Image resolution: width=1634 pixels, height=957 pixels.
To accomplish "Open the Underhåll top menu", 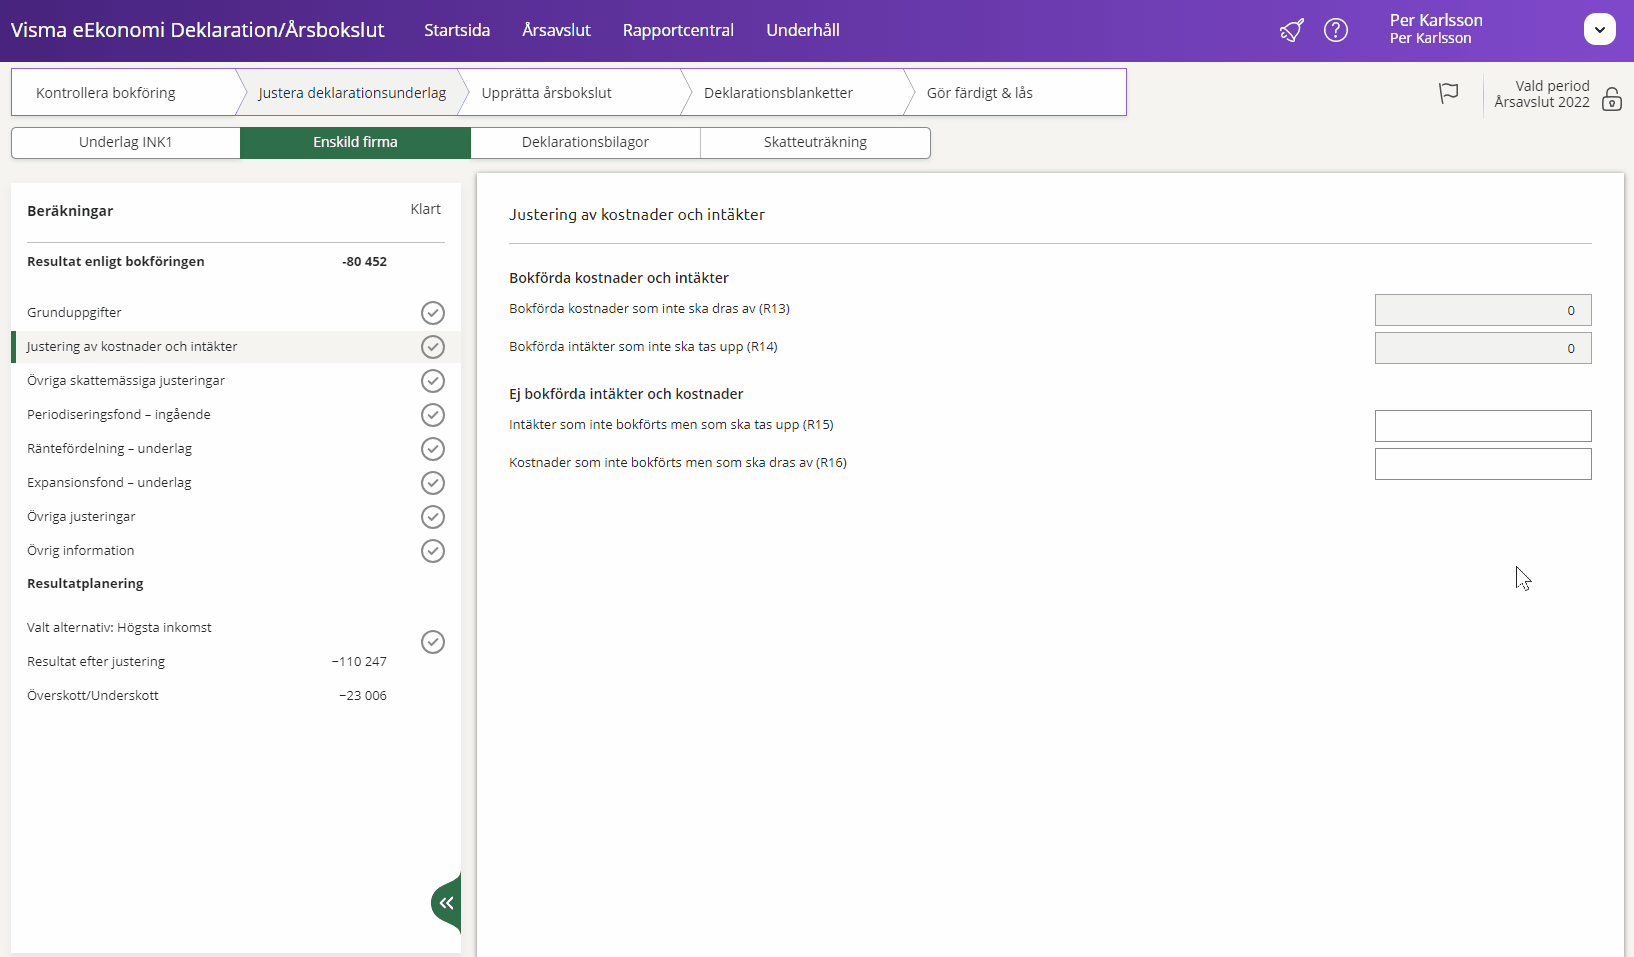I will 802,30.
